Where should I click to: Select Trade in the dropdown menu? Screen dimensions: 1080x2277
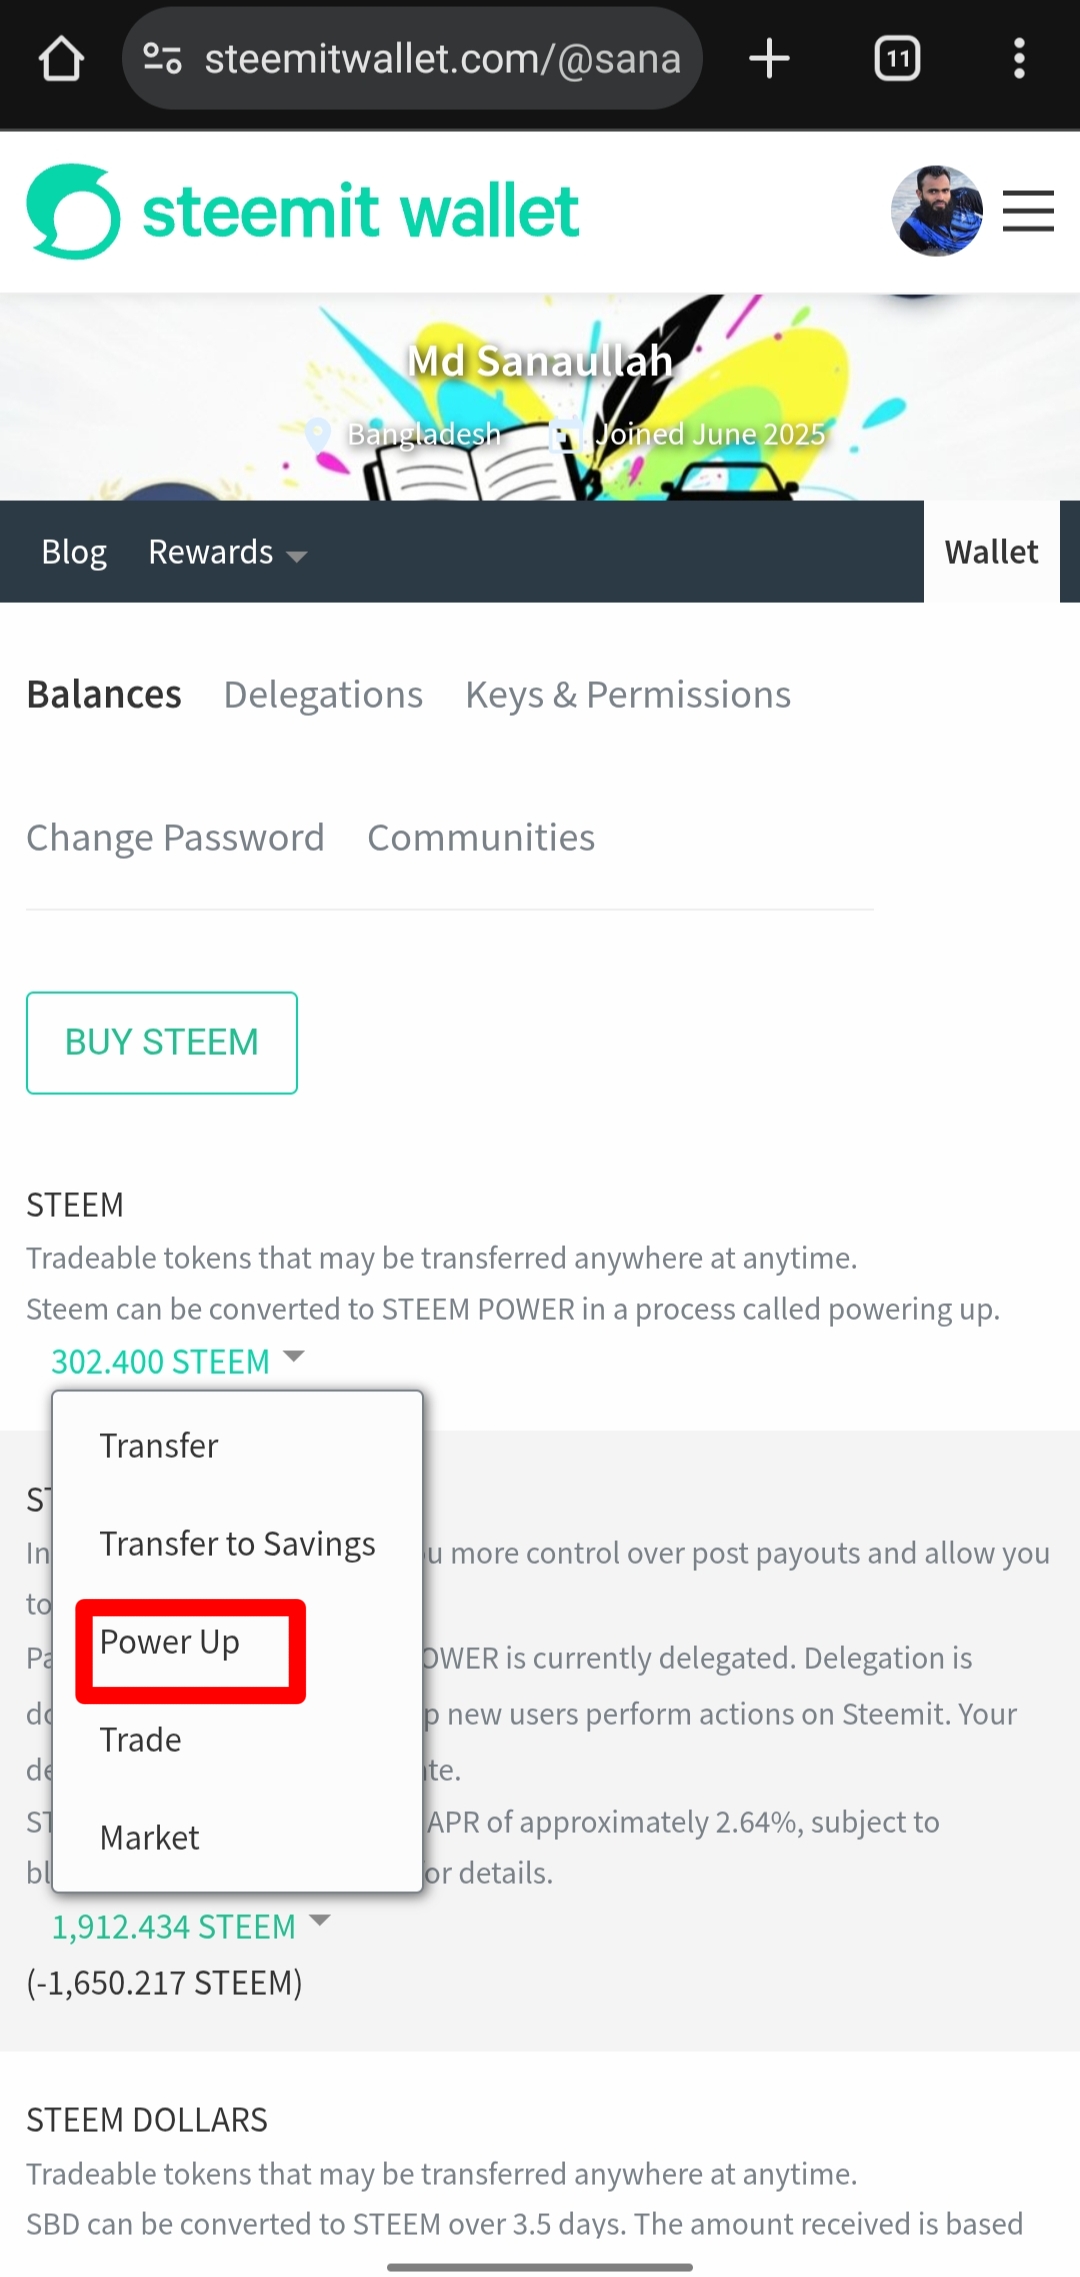(141, 1740)
